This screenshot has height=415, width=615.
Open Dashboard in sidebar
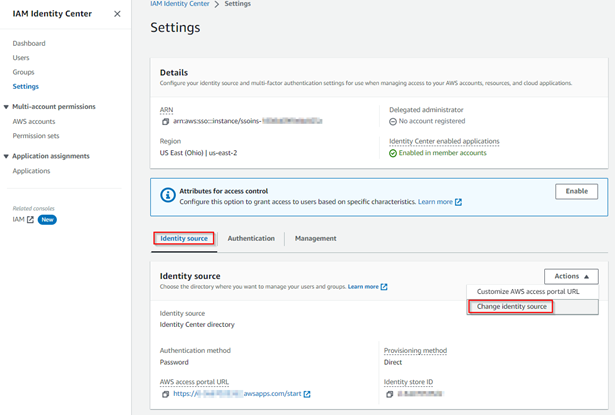pyautogui.click(x=29, y=43)
